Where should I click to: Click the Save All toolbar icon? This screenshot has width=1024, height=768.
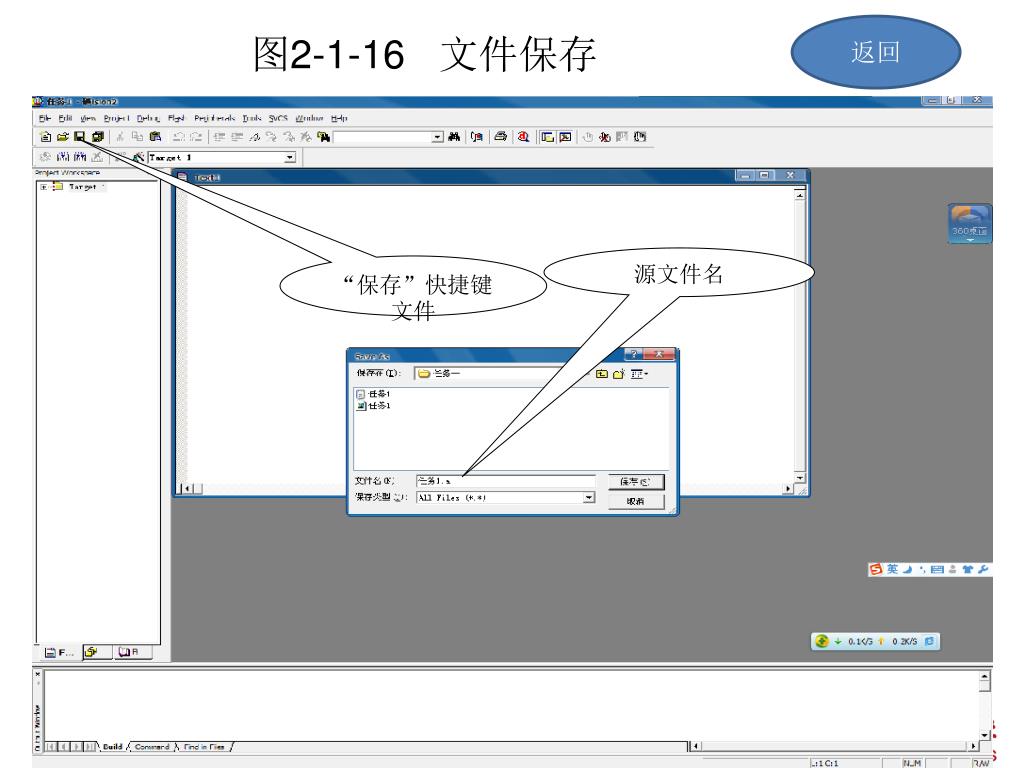point(98,136)
